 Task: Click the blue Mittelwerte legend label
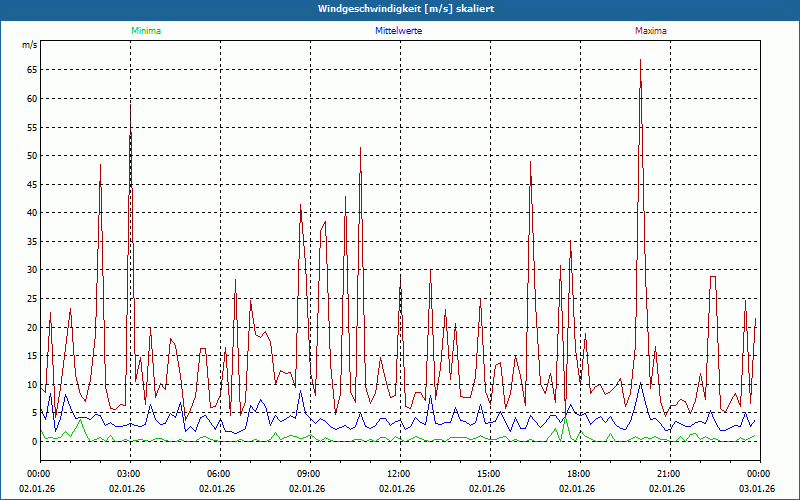click(x=398, y=31)
